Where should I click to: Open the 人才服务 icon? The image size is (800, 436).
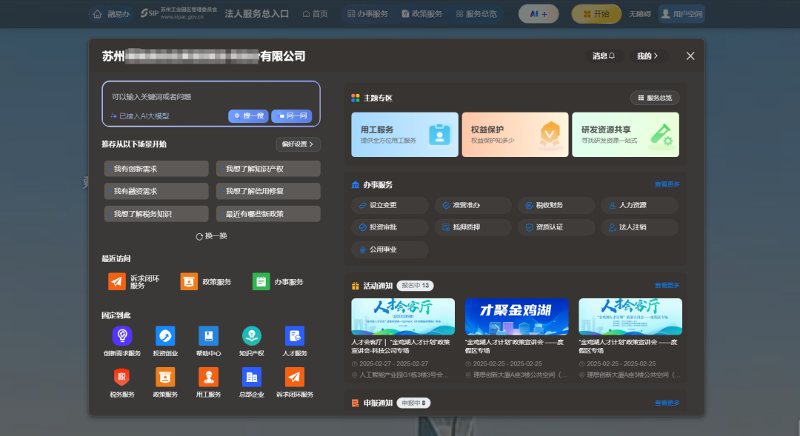tap(294, 337)
